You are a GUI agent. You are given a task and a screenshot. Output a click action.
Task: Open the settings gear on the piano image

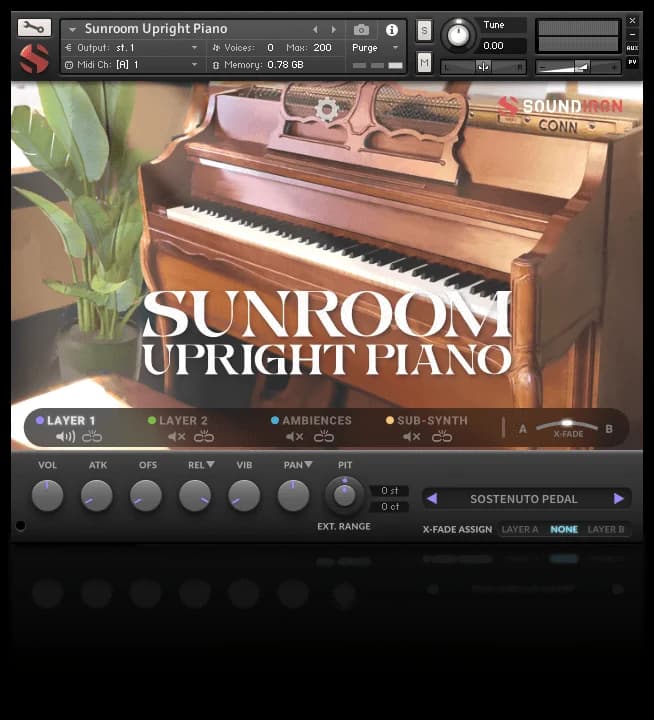click(327, 110)
